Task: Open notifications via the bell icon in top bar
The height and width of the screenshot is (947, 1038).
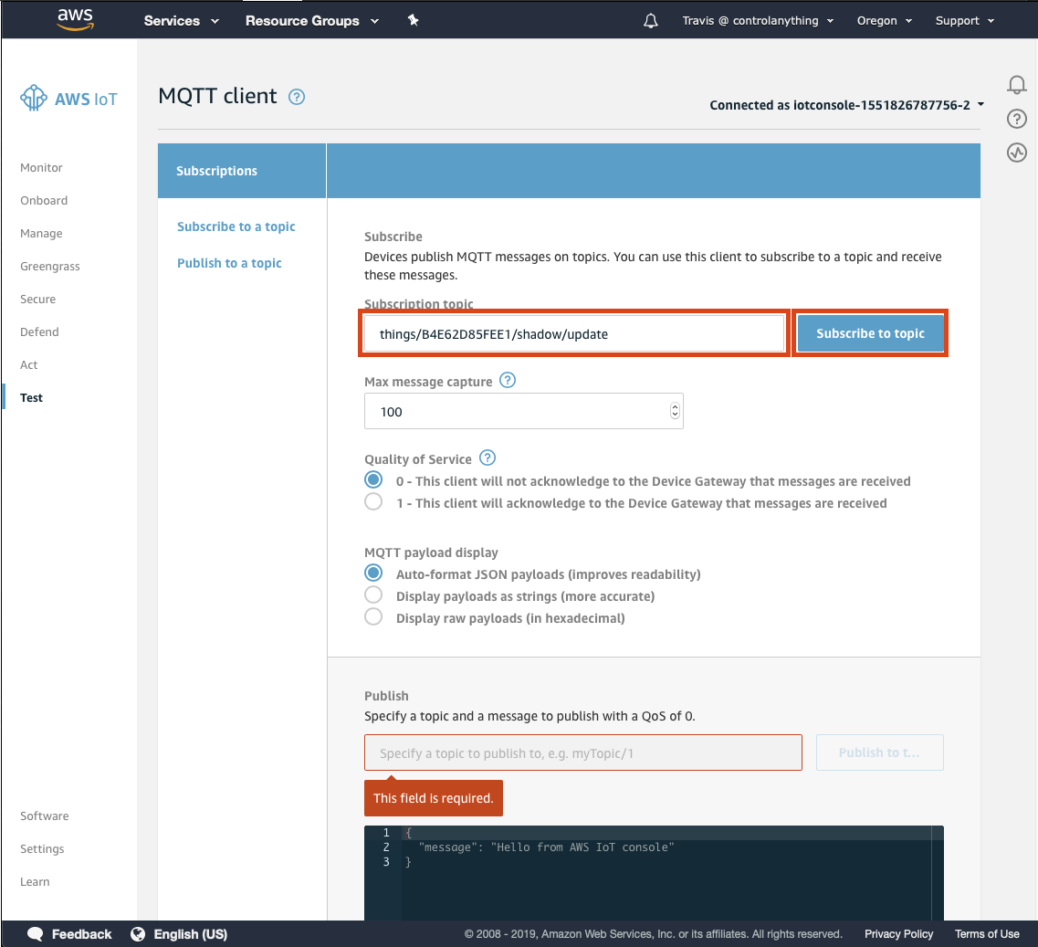Action: [x=650, y=20]
